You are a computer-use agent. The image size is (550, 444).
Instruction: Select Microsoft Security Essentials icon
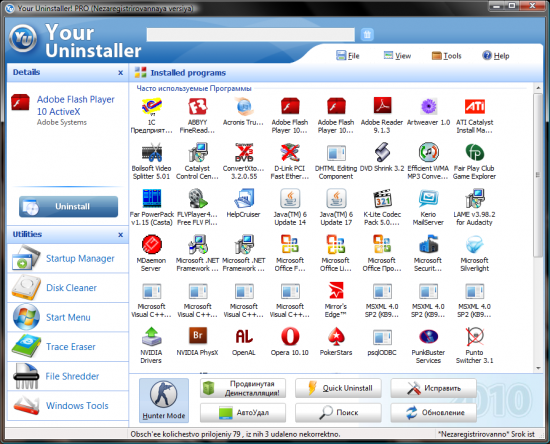[428, 244]
